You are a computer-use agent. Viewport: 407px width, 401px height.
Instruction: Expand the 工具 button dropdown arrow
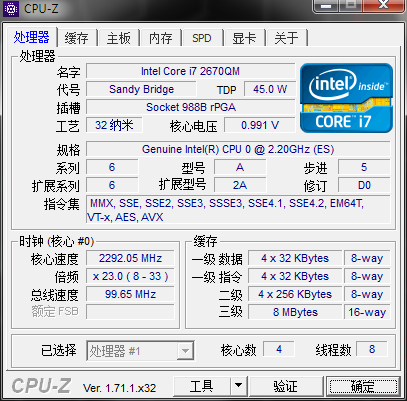coord(238,386)
